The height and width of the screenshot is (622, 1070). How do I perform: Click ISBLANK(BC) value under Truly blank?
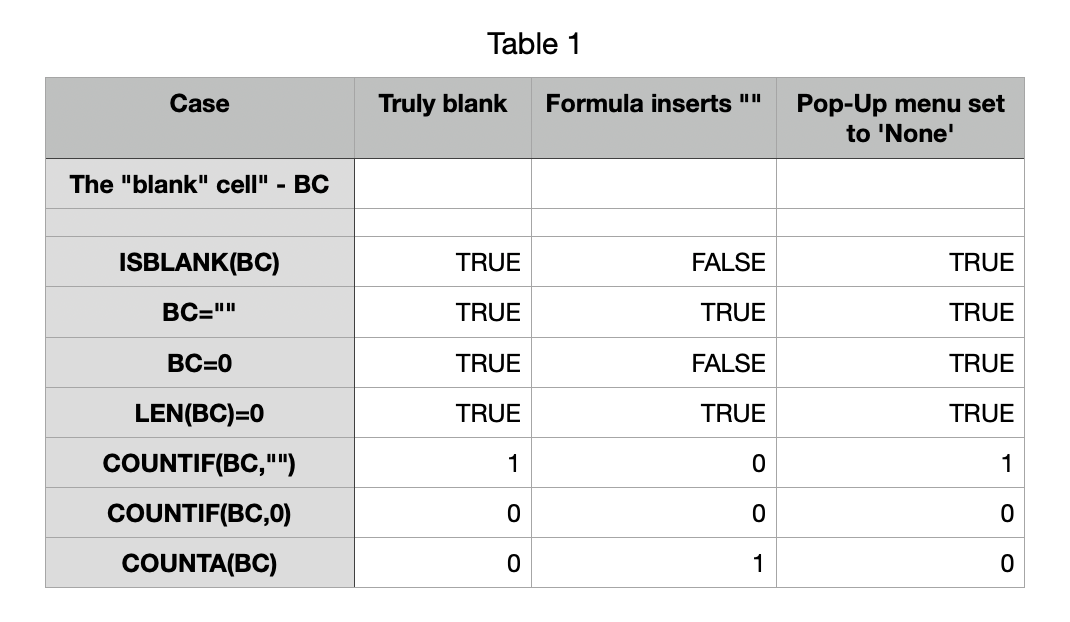tap(488, 263)
